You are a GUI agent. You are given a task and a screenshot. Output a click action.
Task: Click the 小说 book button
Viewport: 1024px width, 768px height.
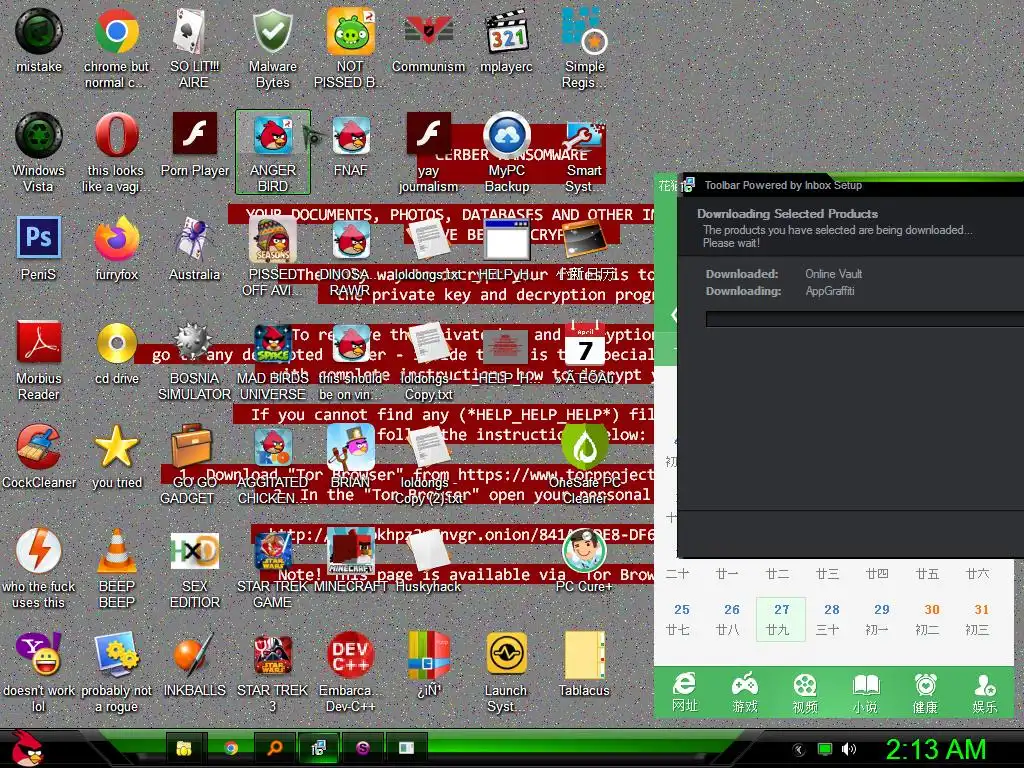(x=865, y=692)
